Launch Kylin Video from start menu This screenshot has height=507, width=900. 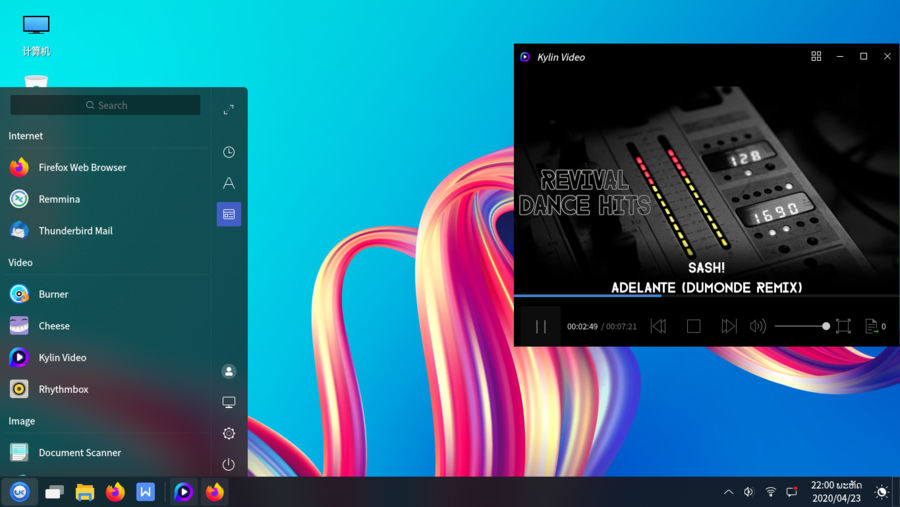[107, 357]
